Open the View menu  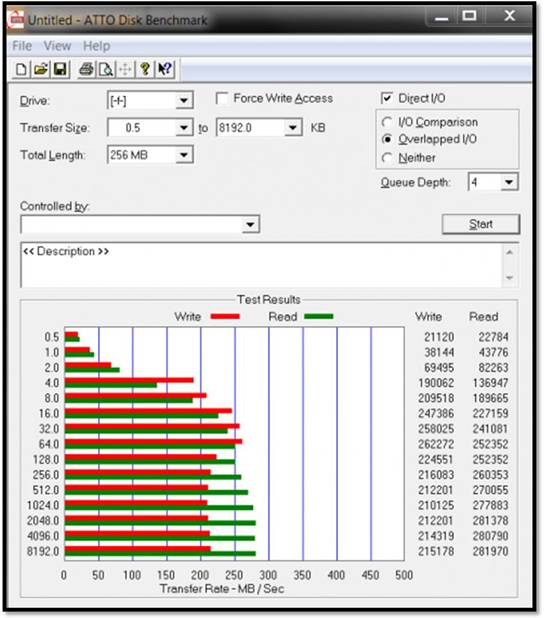(x=58, y=46)
